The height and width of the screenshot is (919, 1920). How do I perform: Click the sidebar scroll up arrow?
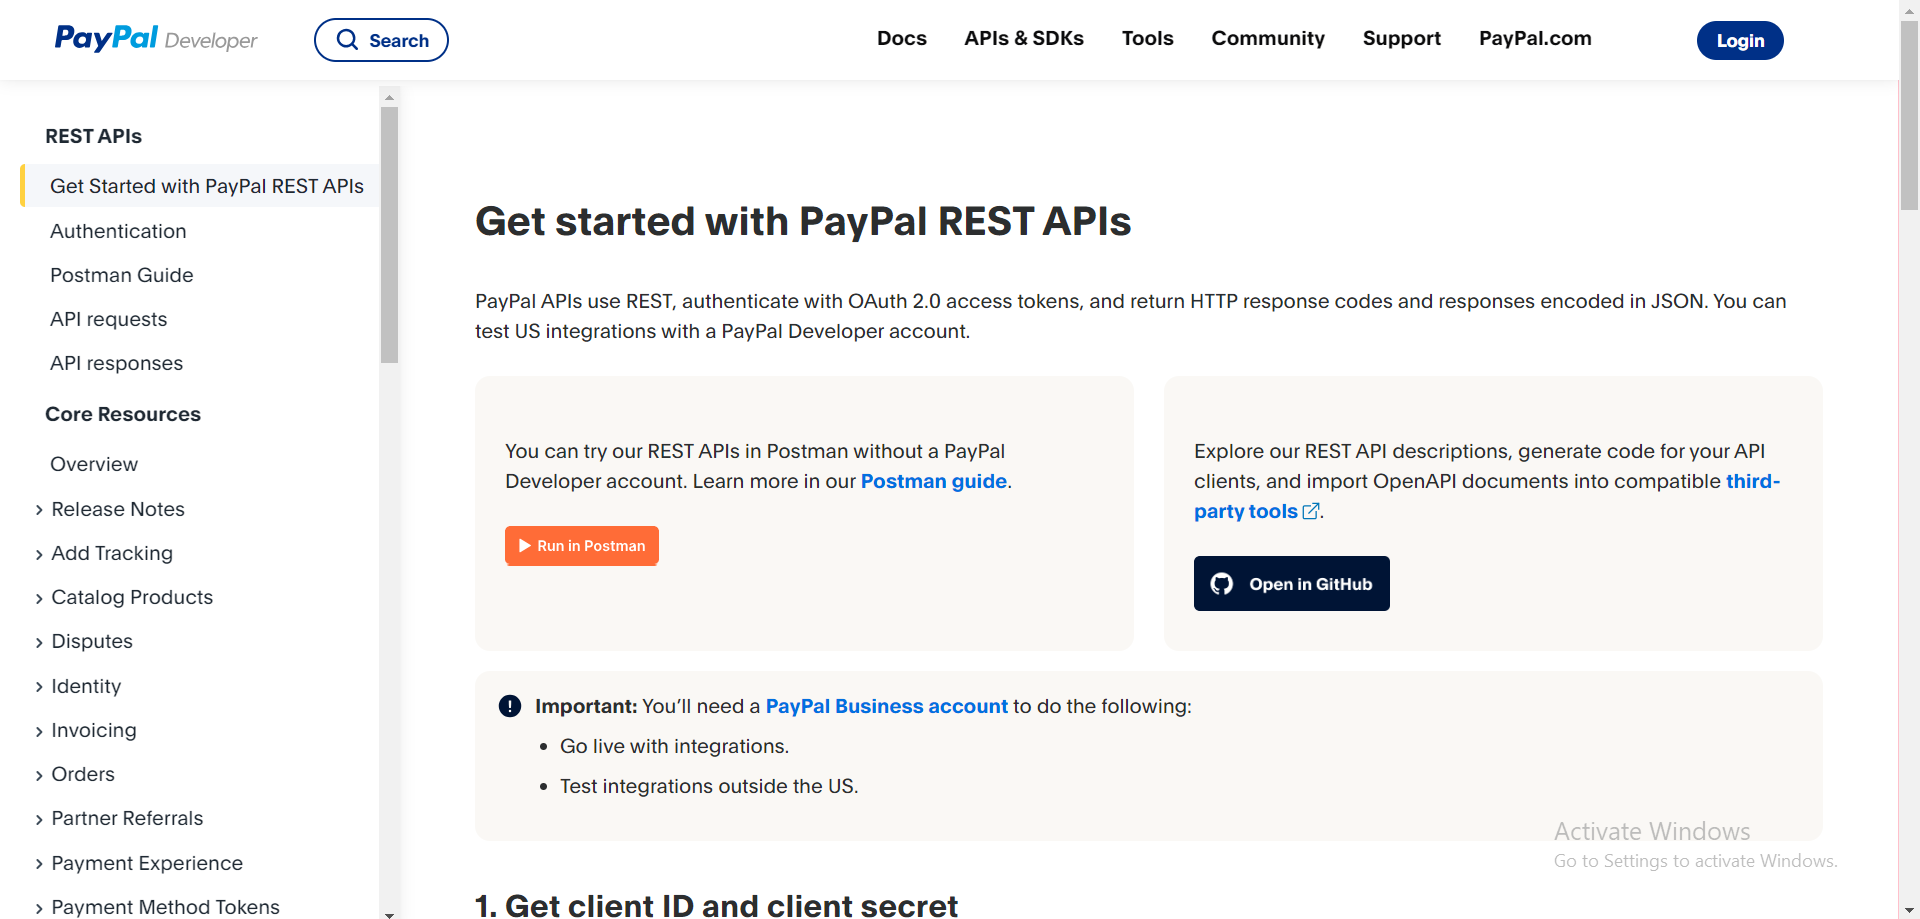(390, 97)
